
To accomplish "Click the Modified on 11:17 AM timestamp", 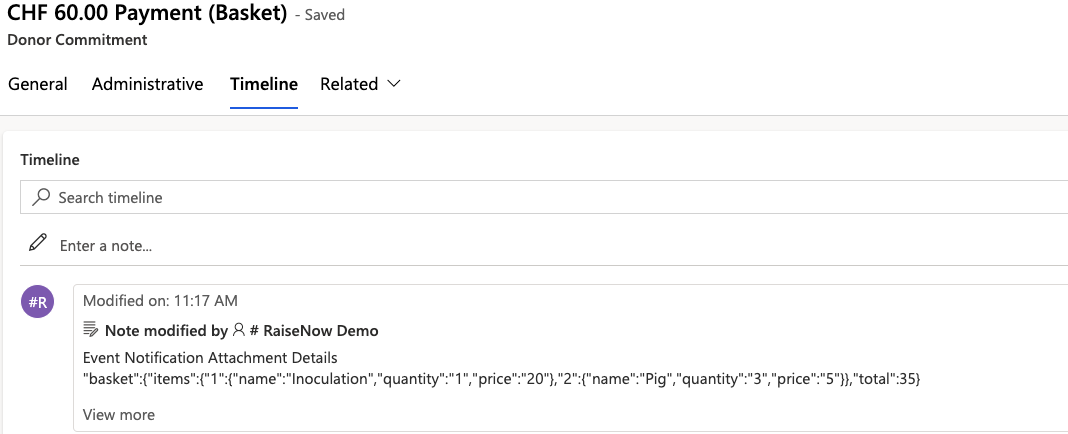I will tap(160, 300).
